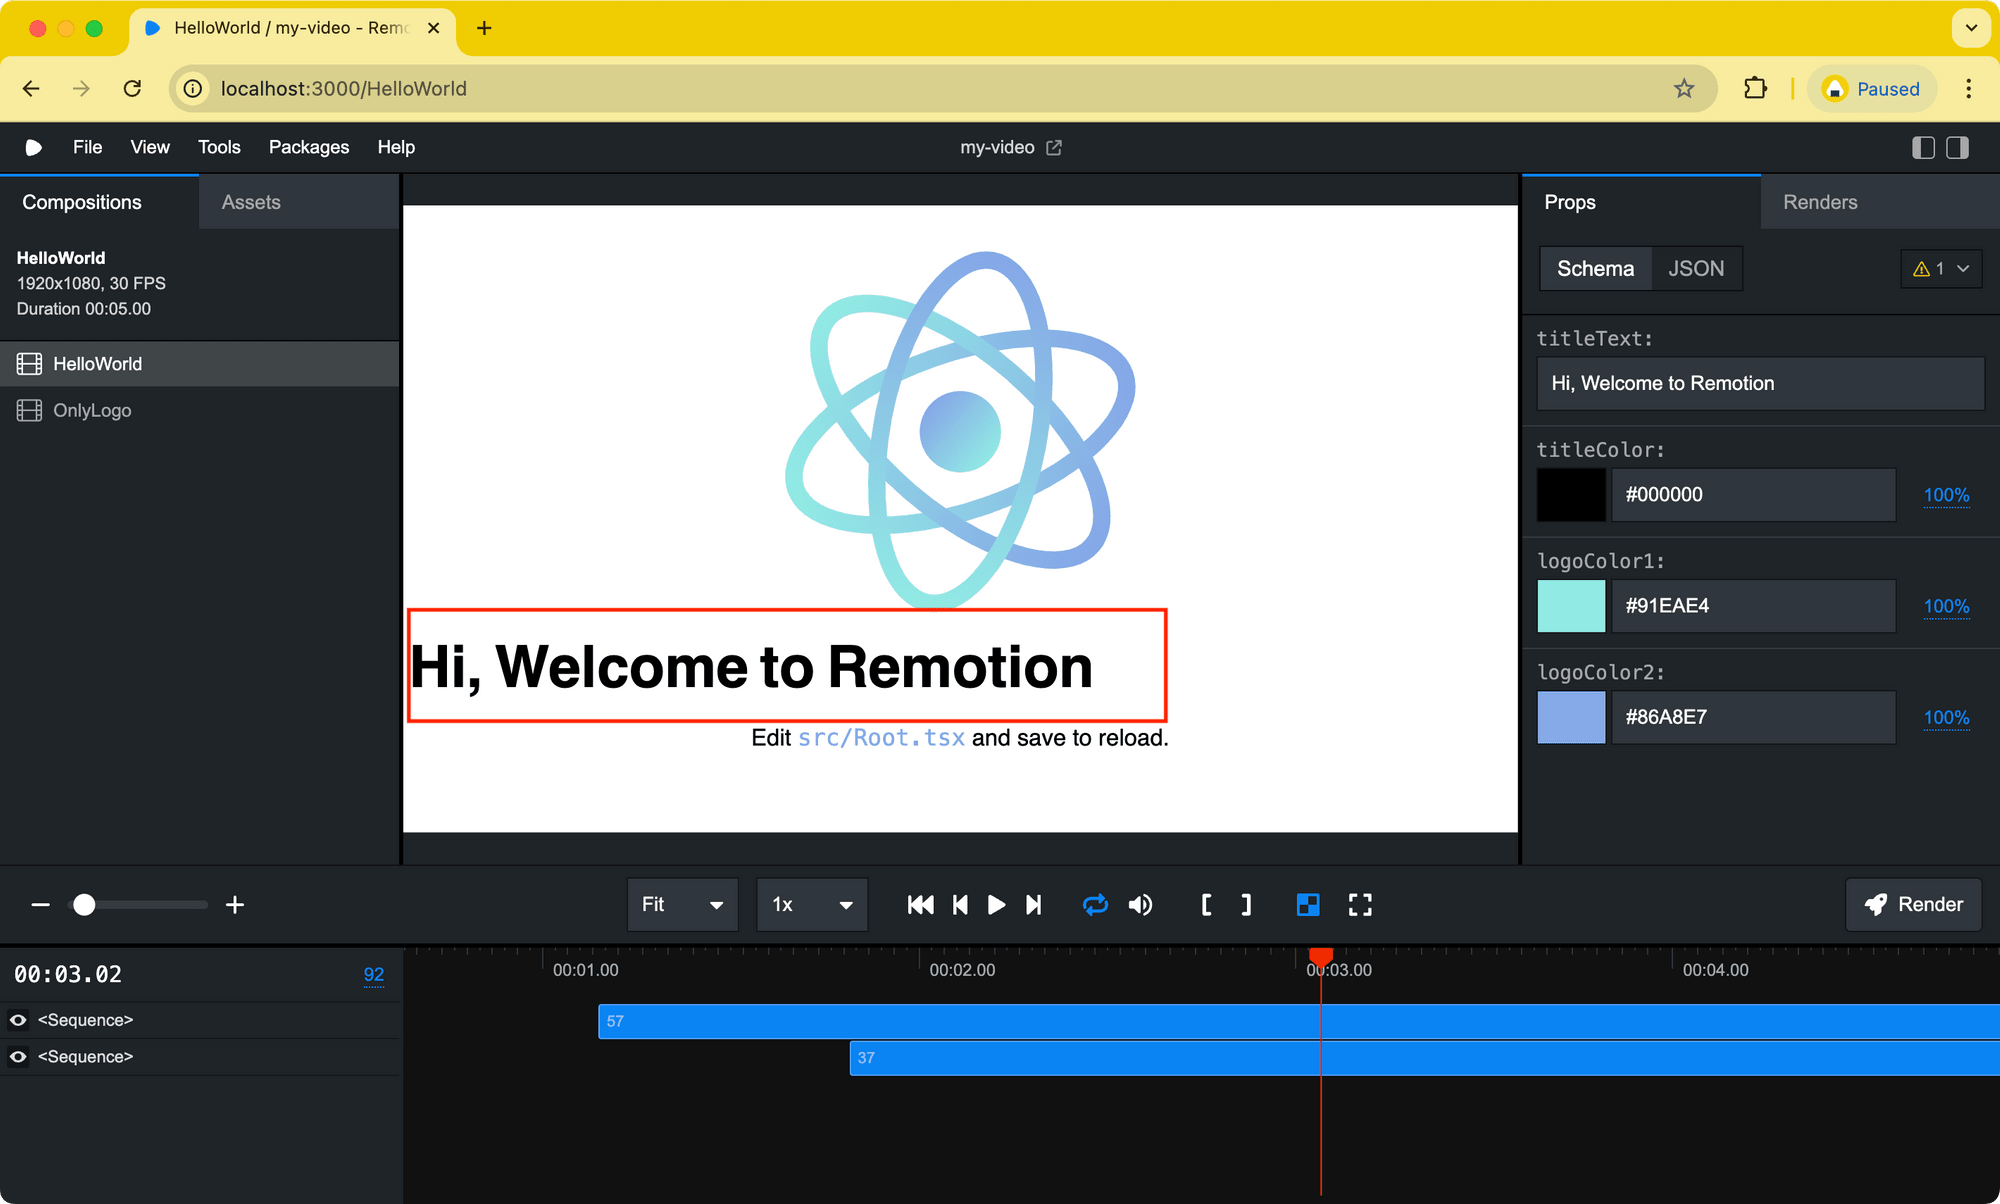Toggle the checkerboard transparency background

click(1308, 905)
